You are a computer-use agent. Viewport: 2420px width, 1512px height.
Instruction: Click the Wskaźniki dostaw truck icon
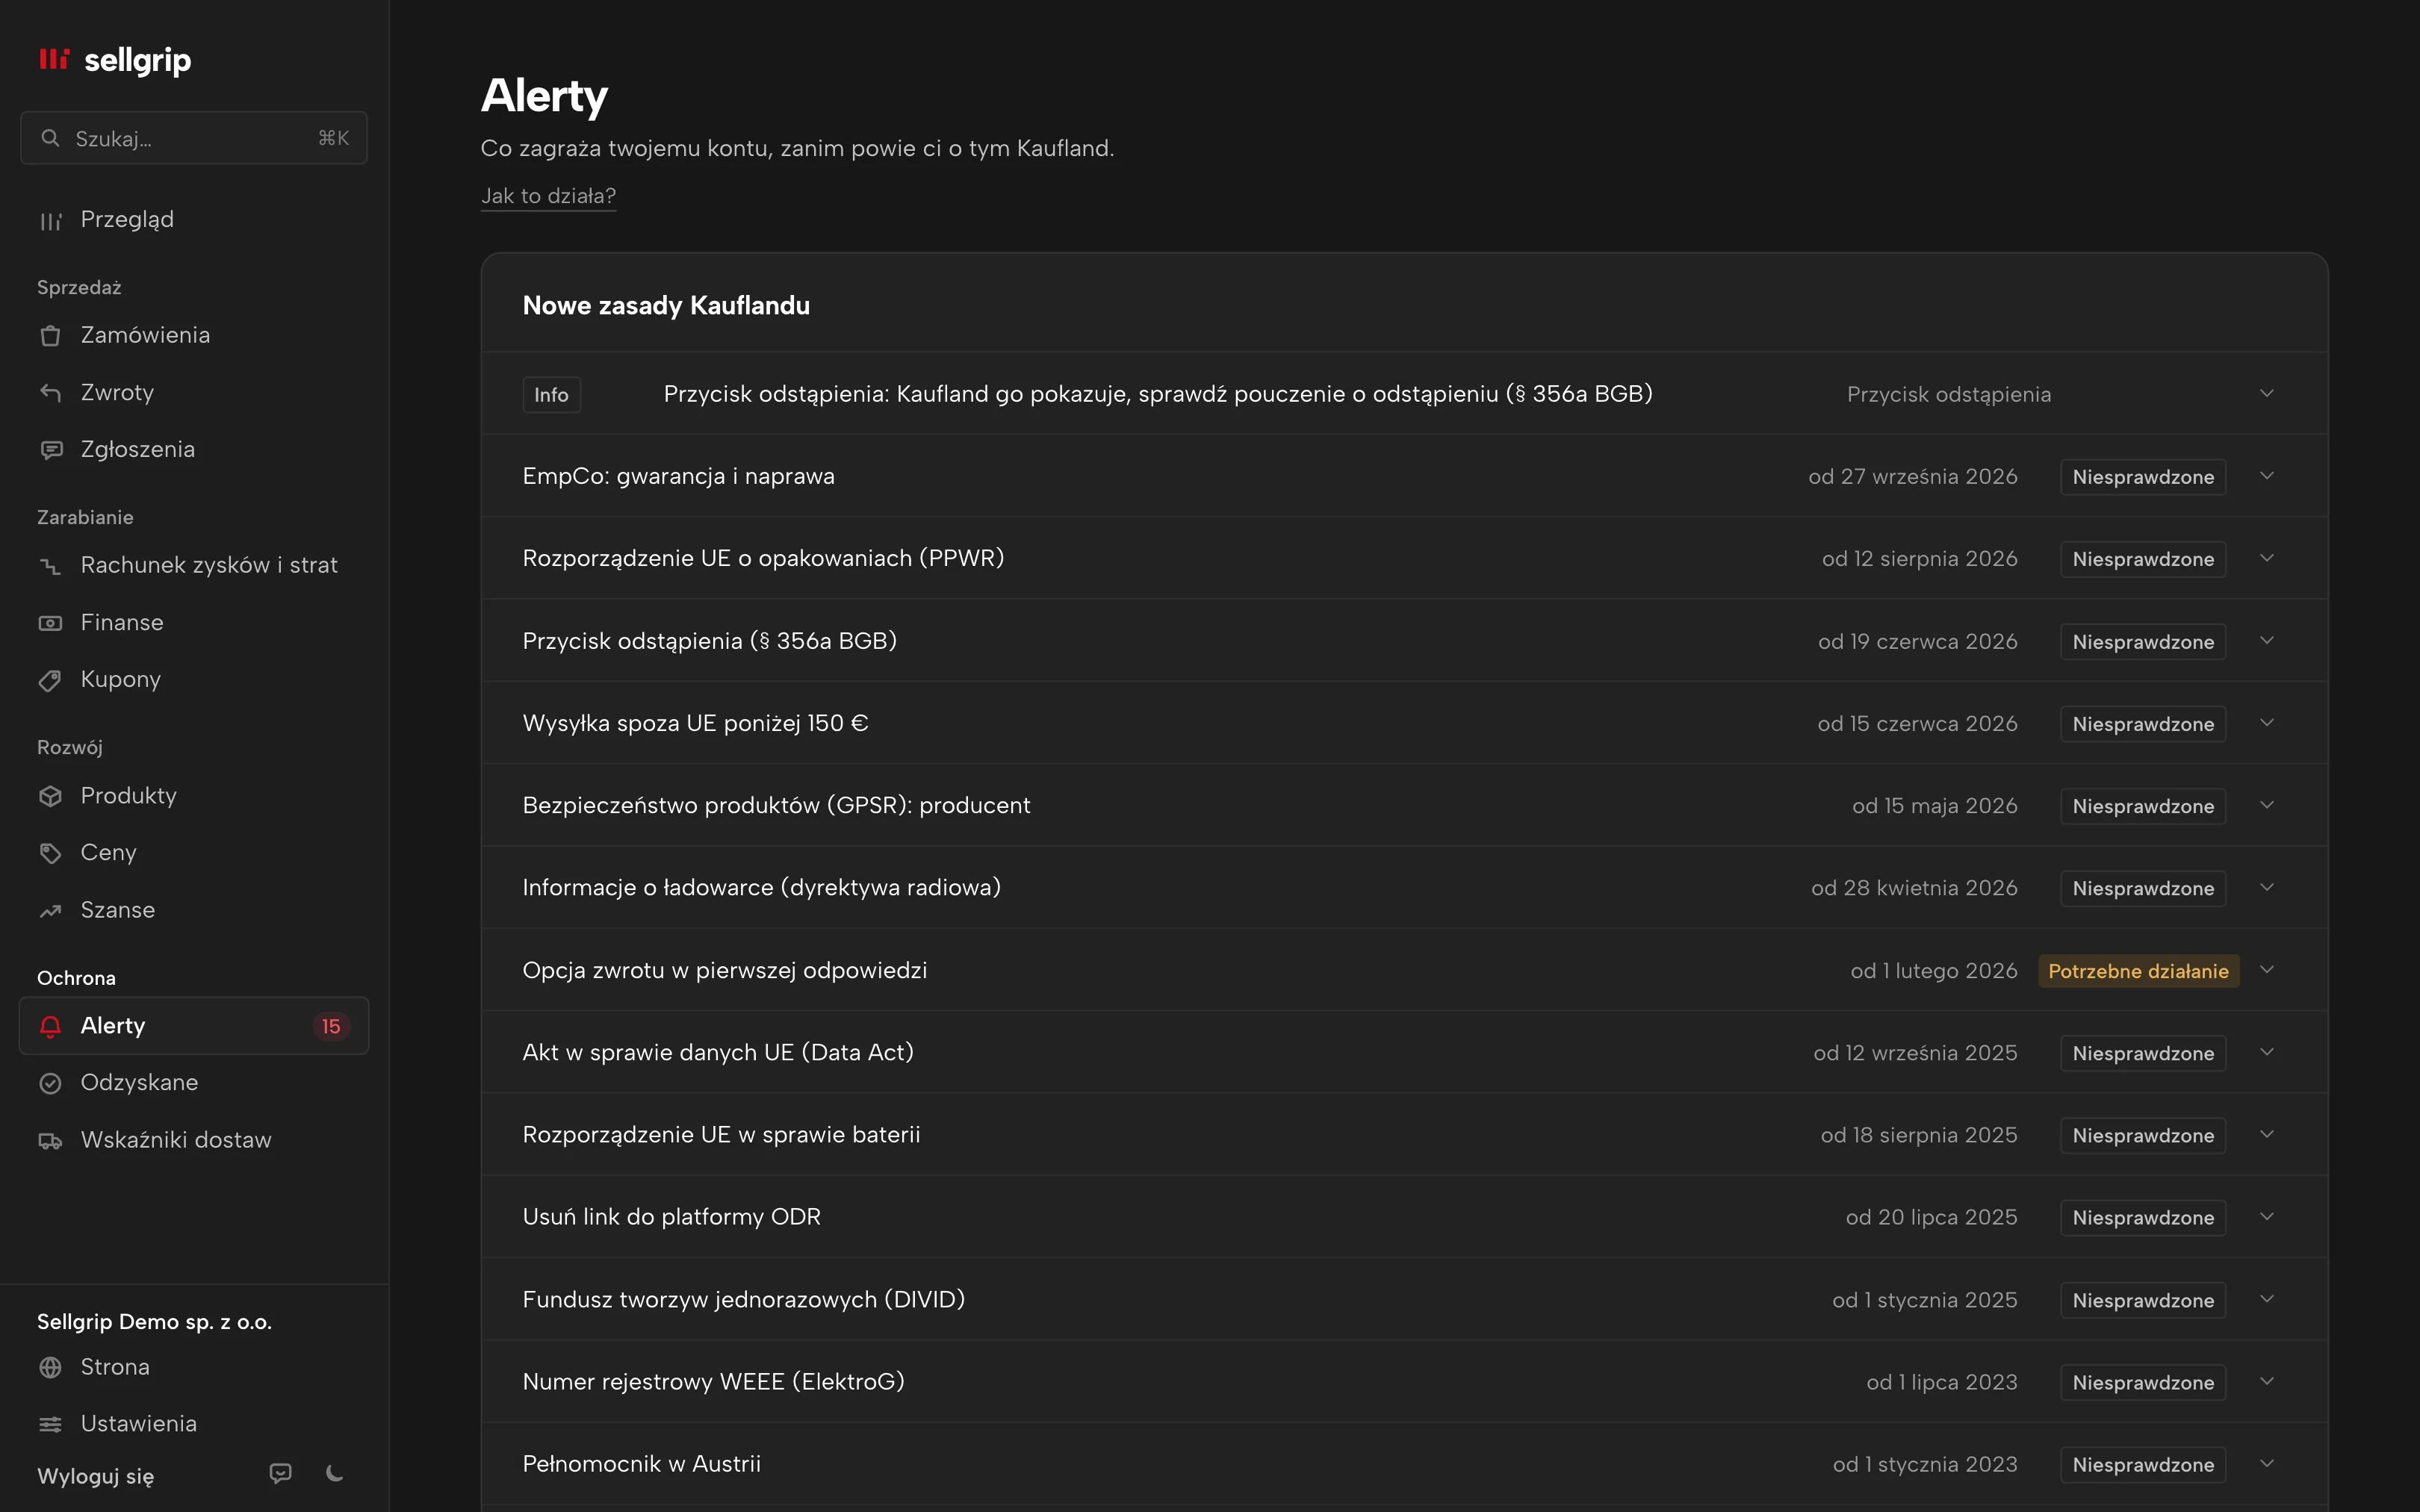[x=51, y=1140]
